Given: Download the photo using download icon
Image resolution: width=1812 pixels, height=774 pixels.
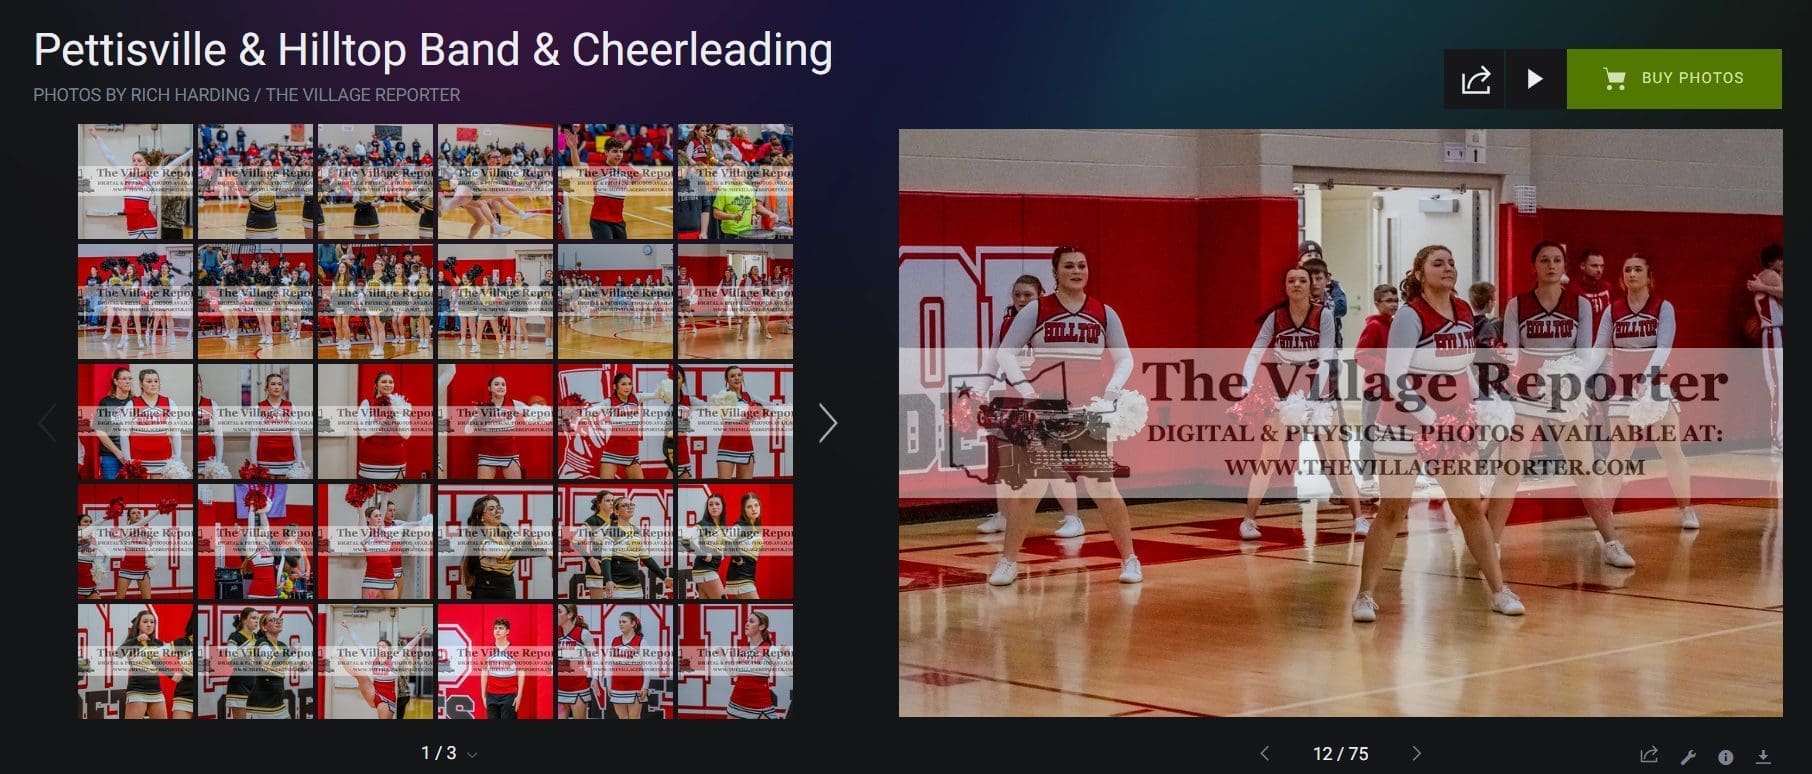Looking at the screenshot, I should pos(1763,757).
